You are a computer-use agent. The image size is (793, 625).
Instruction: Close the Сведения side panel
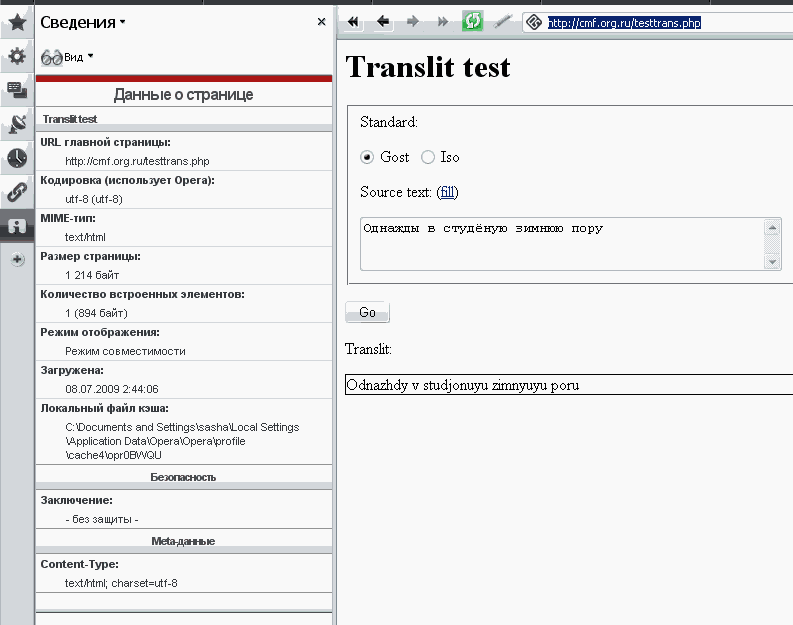pyautogui.click(x=321, y=21)
